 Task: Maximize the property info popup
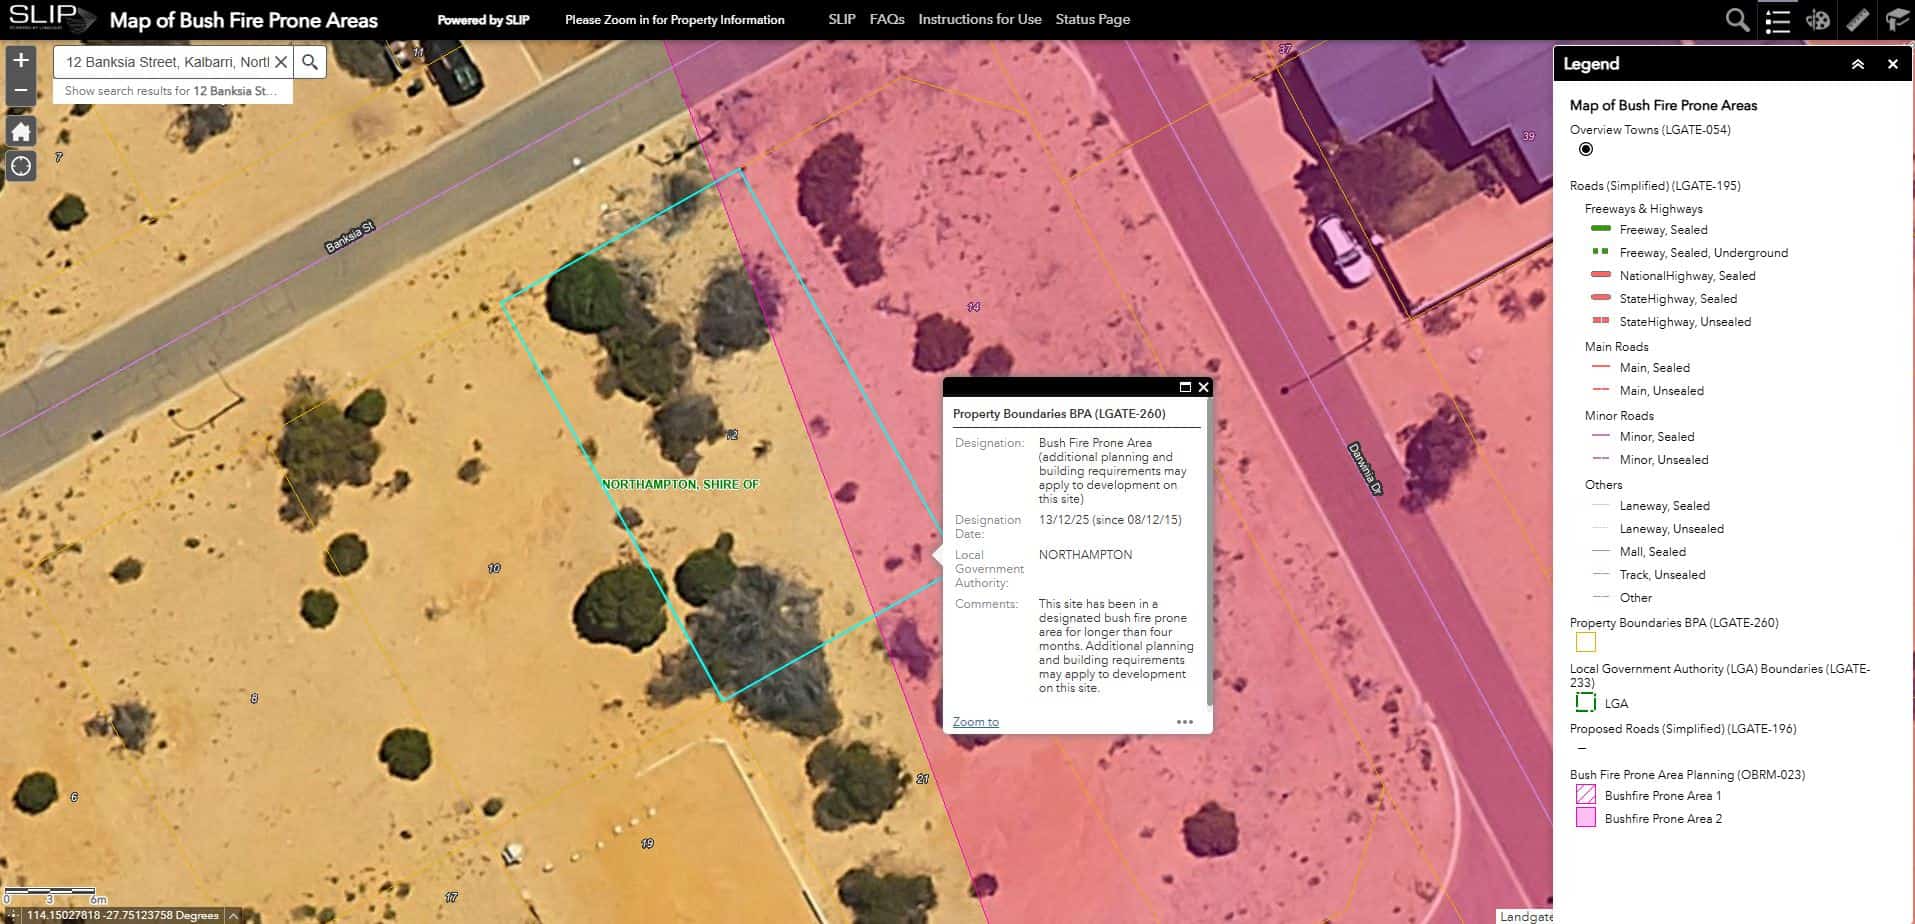coord(1185,387)
